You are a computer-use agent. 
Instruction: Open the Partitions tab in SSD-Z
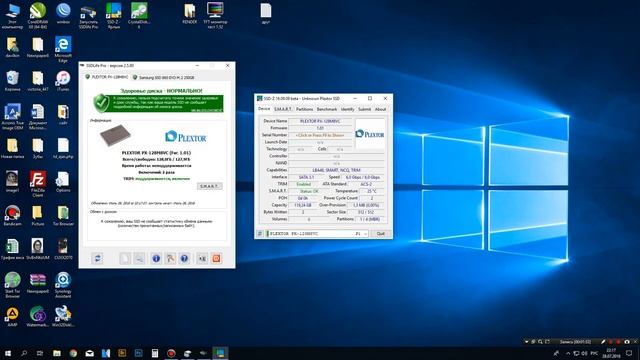tap(304, 109)
